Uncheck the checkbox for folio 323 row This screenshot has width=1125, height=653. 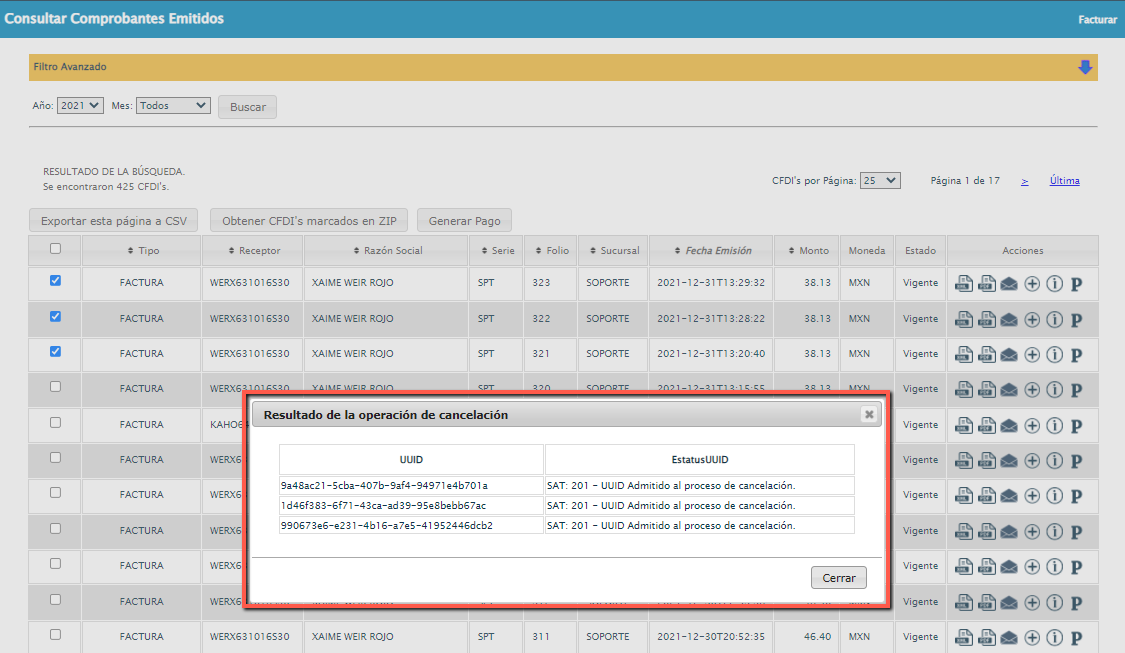[56, 281]
